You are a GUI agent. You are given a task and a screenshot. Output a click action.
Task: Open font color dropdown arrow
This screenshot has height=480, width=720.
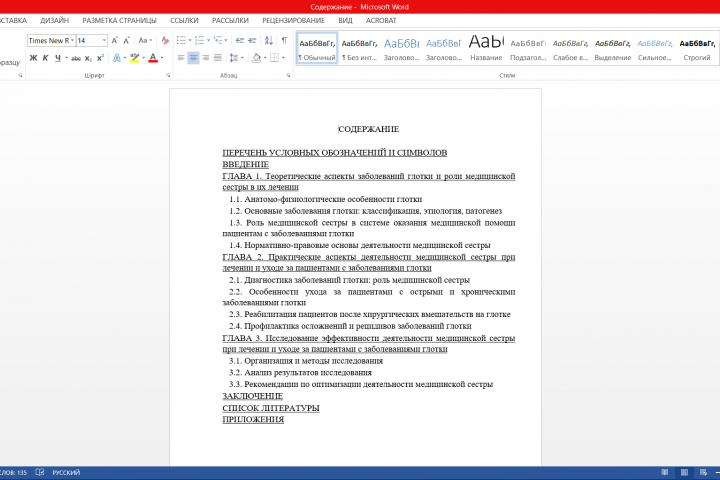162,58
